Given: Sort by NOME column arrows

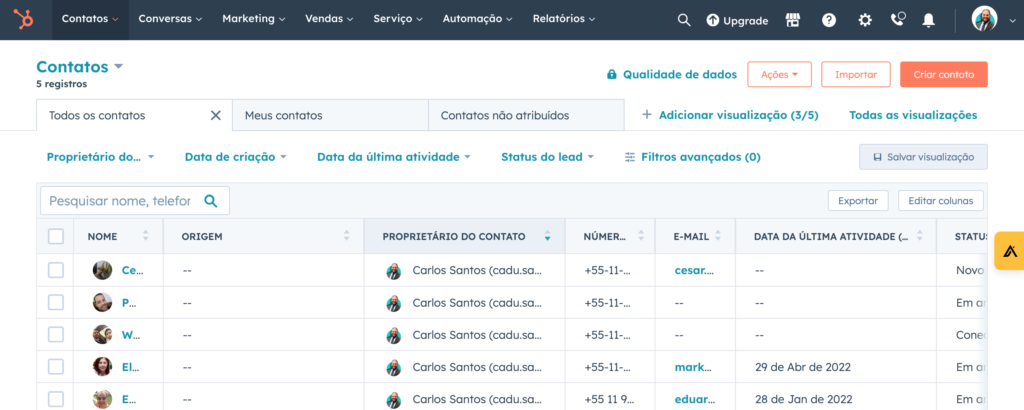Looking at the screenshot, I should (x=145, y=236).
